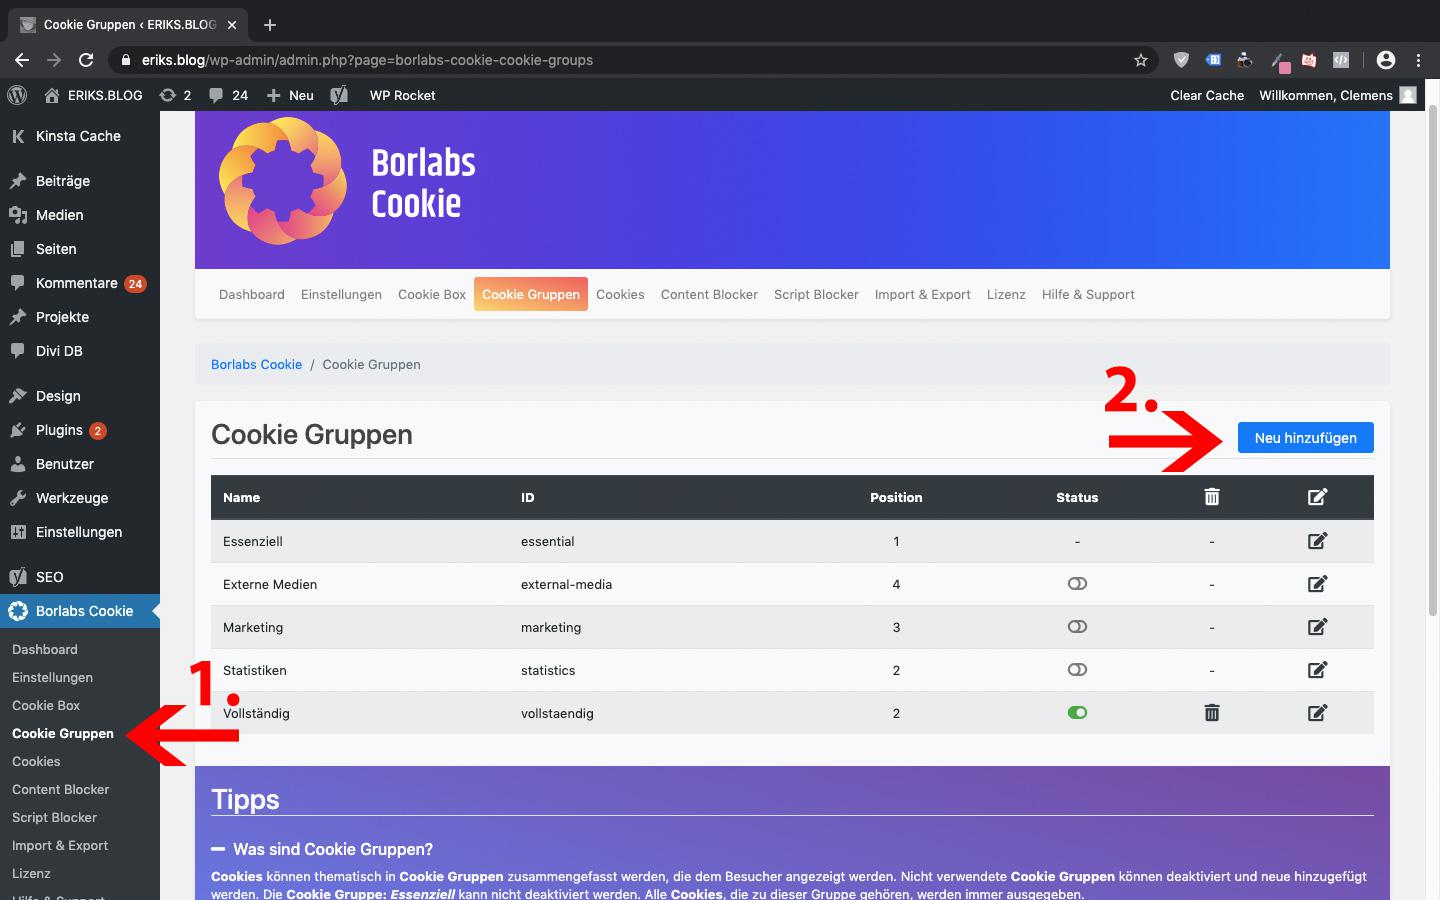
Task: Toggle status of Externe Medien group
Action: click(x=1077, y=584)
